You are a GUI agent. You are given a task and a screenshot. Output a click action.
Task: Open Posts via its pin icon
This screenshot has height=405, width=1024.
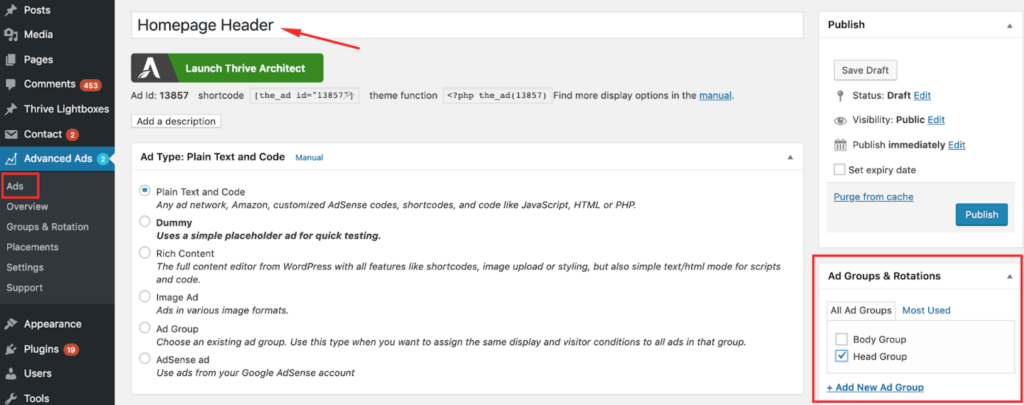(x=10, y=10)
